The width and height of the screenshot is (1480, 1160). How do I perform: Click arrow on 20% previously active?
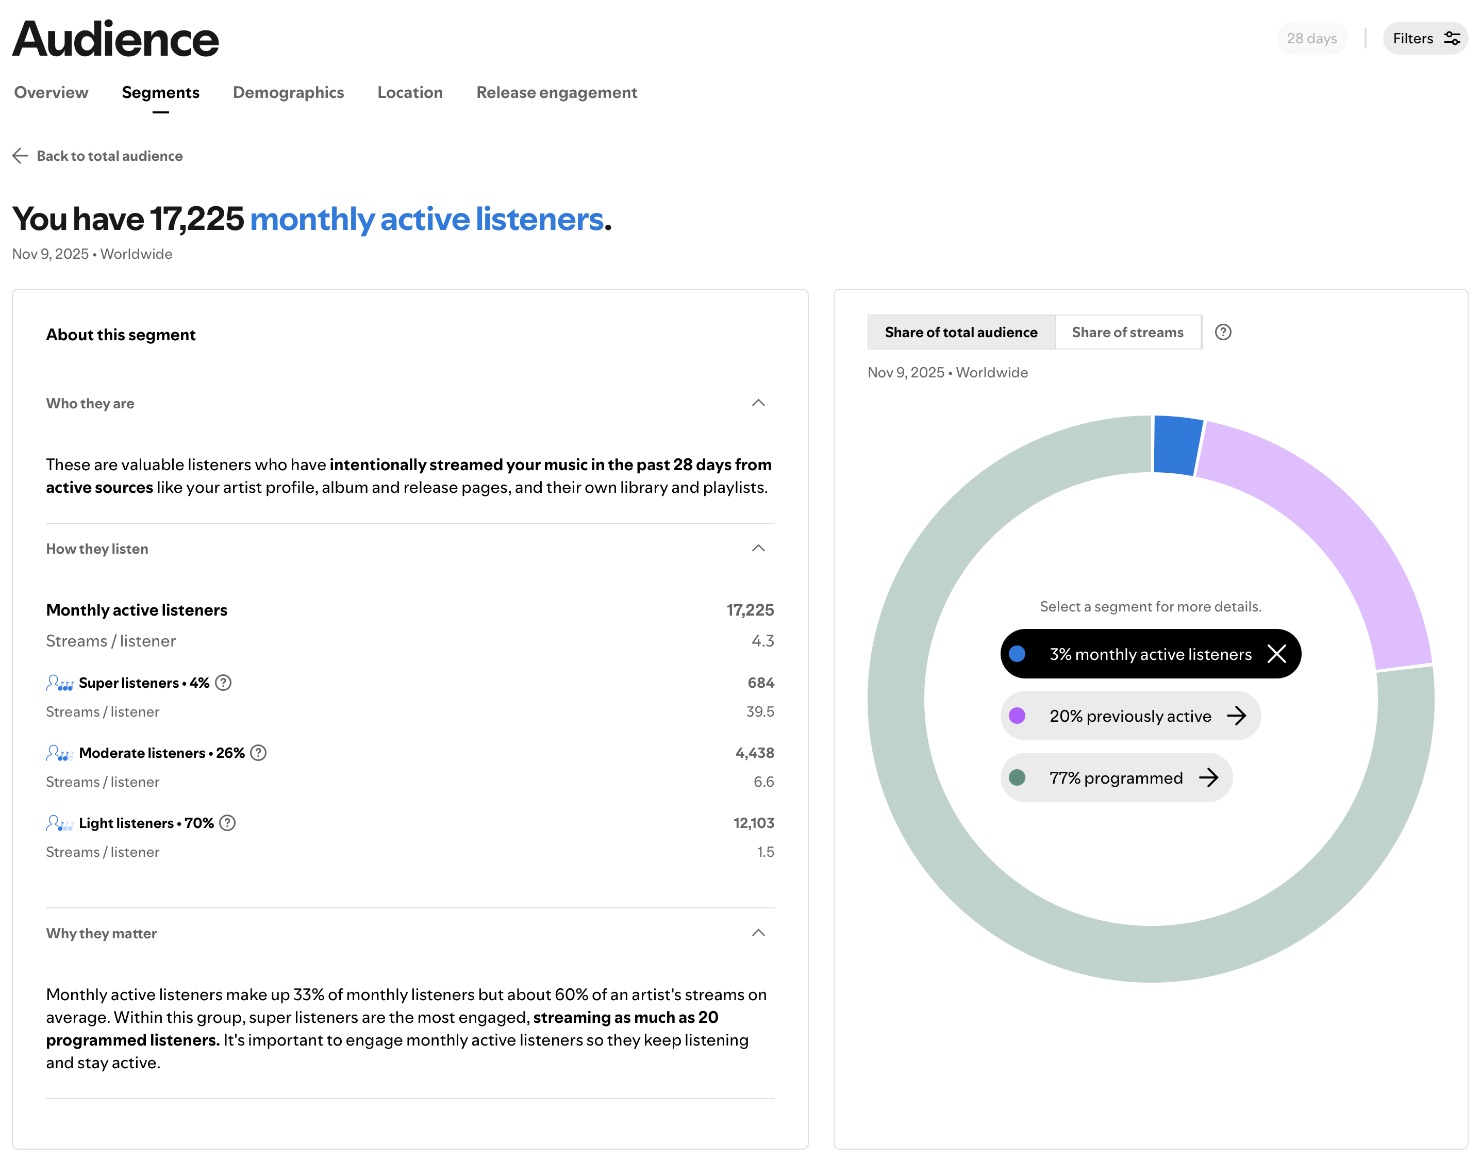(x=1236, y=716)
